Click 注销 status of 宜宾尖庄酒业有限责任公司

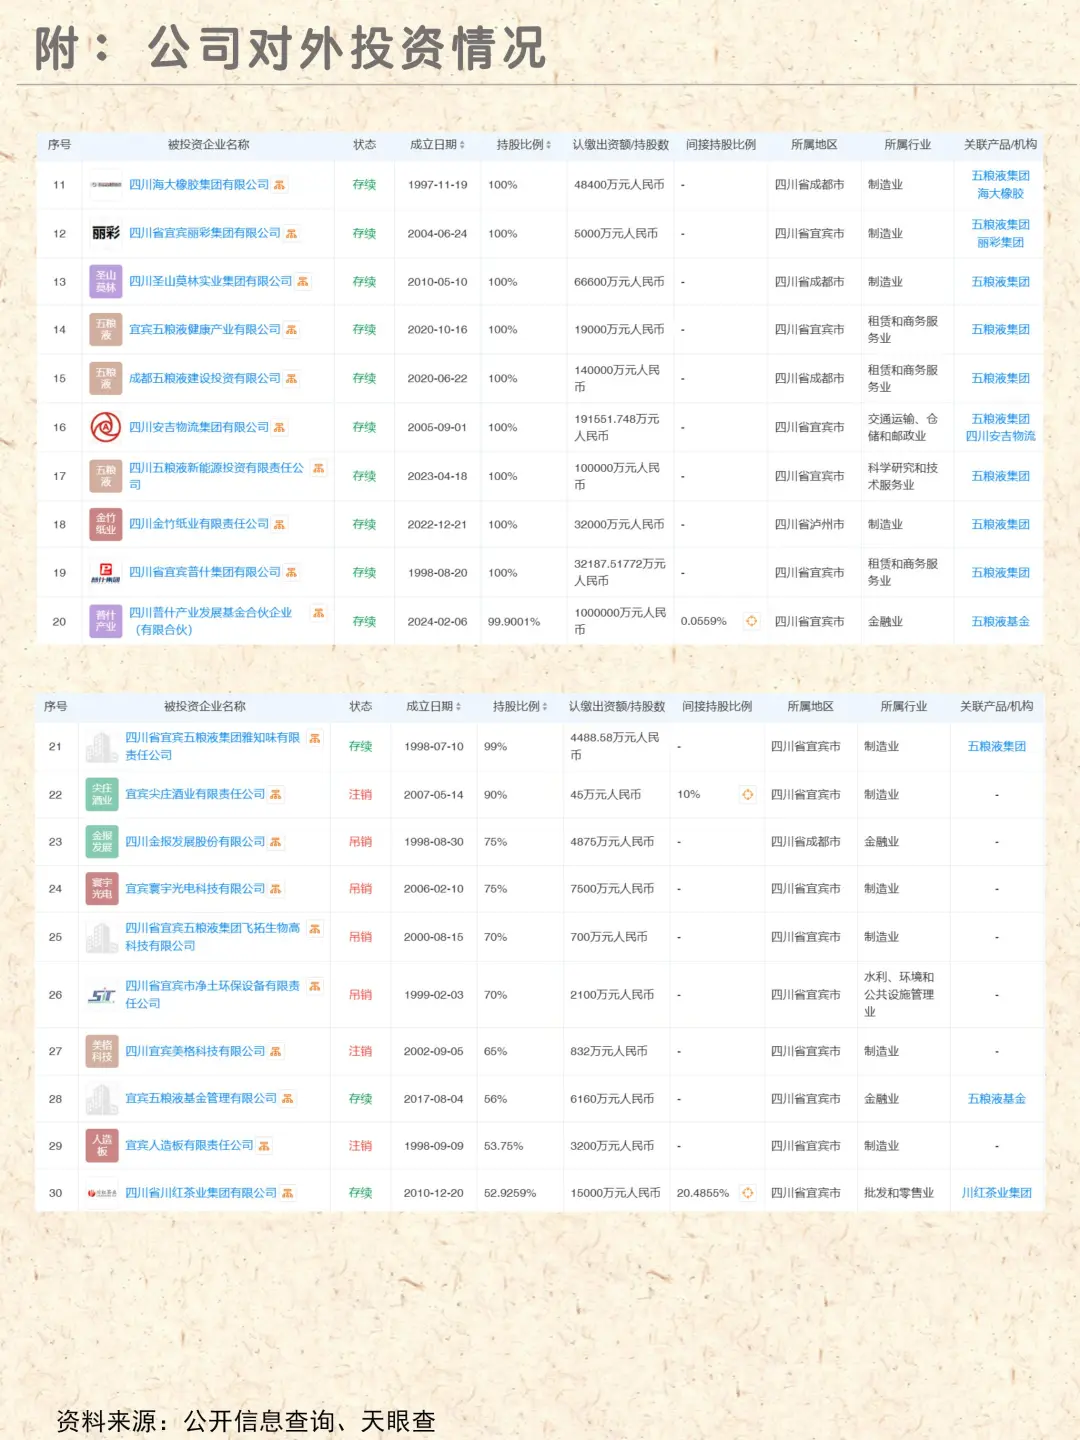point(360,794)
